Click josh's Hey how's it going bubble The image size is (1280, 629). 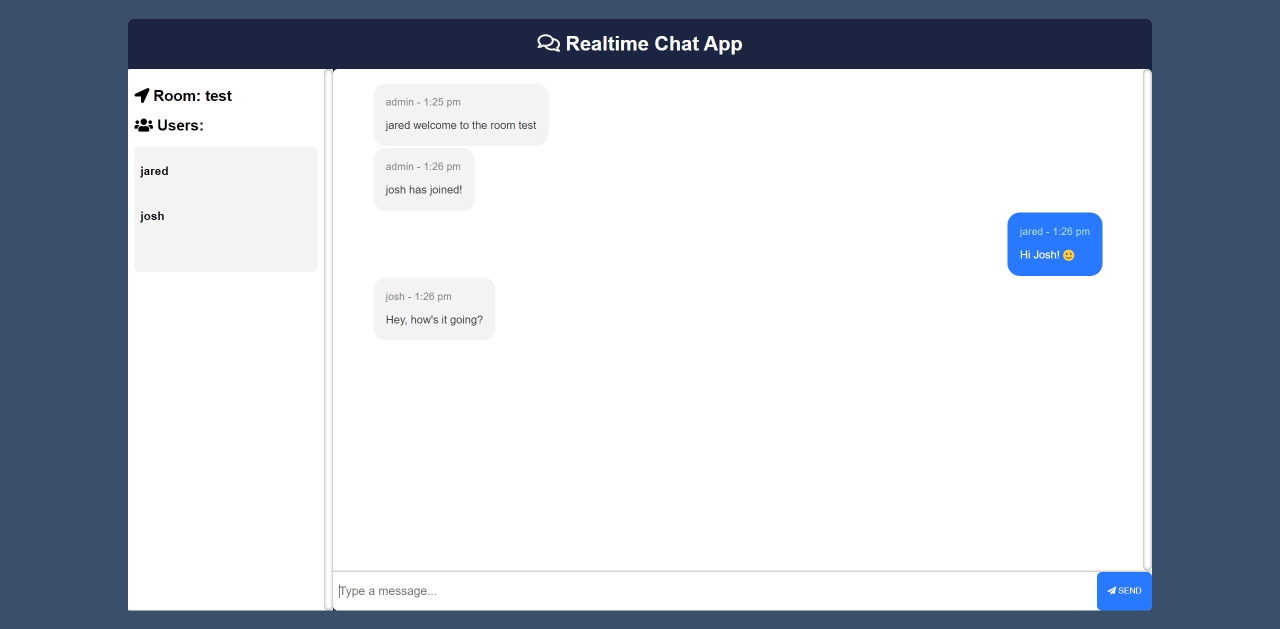(434, 309)
